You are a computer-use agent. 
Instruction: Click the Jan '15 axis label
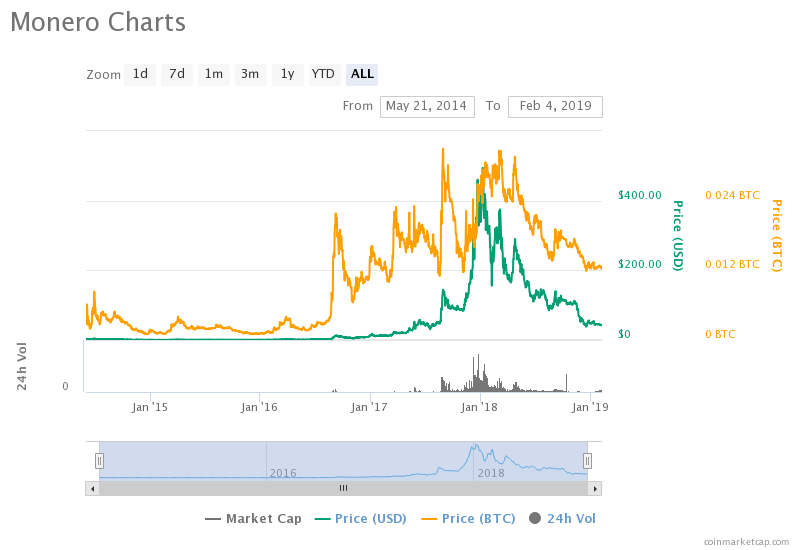149,407
